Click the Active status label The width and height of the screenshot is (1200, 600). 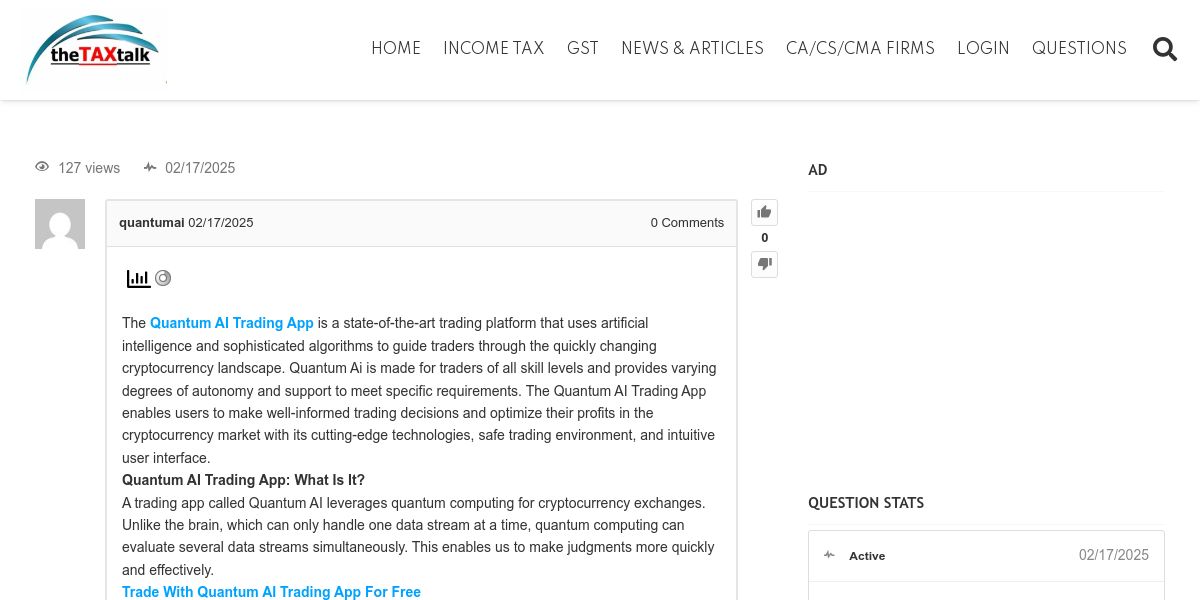[867, 556]
